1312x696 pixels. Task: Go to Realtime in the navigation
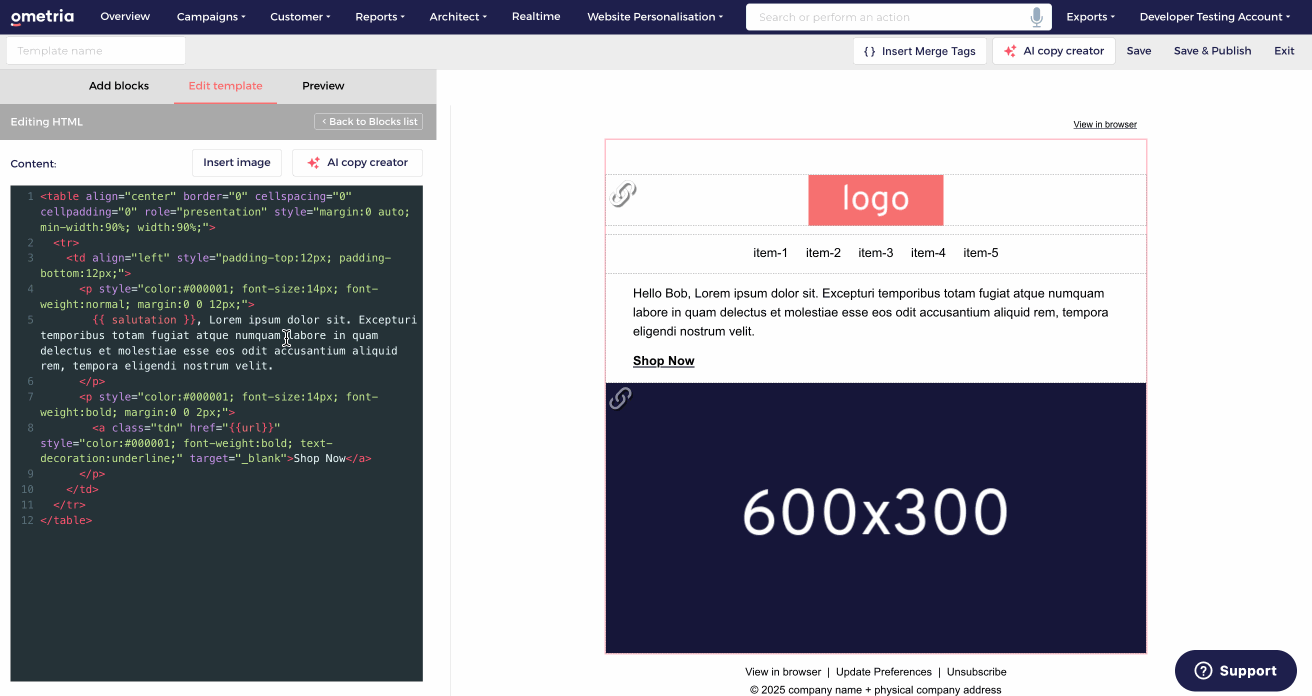pos(536,17)
